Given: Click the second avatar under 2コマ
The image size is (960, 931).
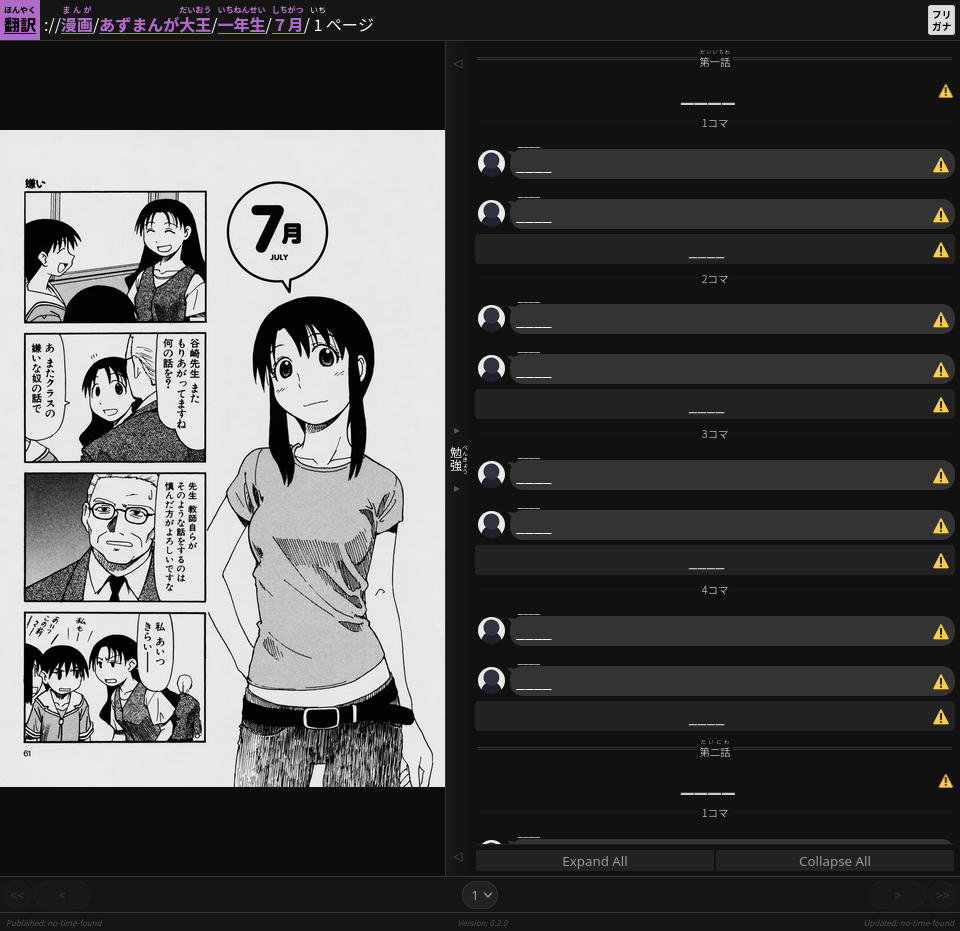Looking at the screenshot, I should [x=491, y=368].
